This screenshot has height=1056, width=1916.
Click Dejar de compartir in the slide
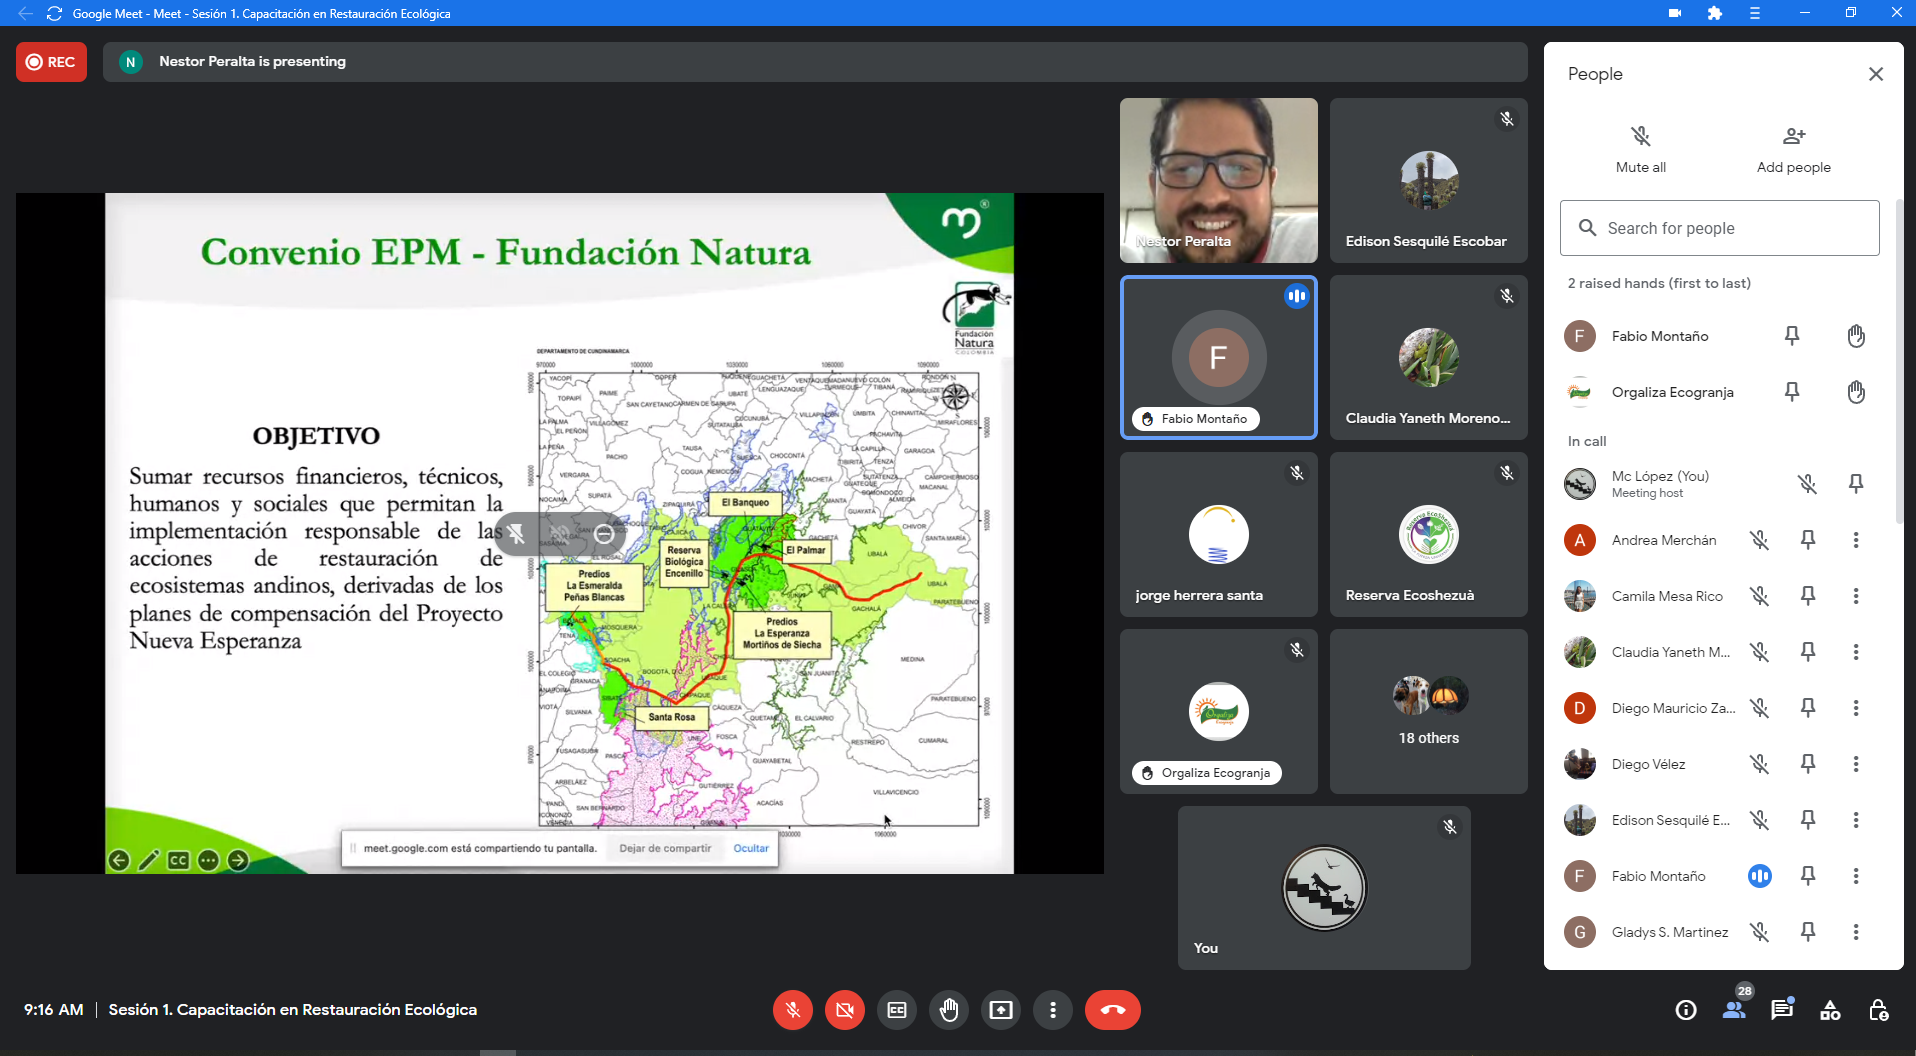click(x=665, y=848)
